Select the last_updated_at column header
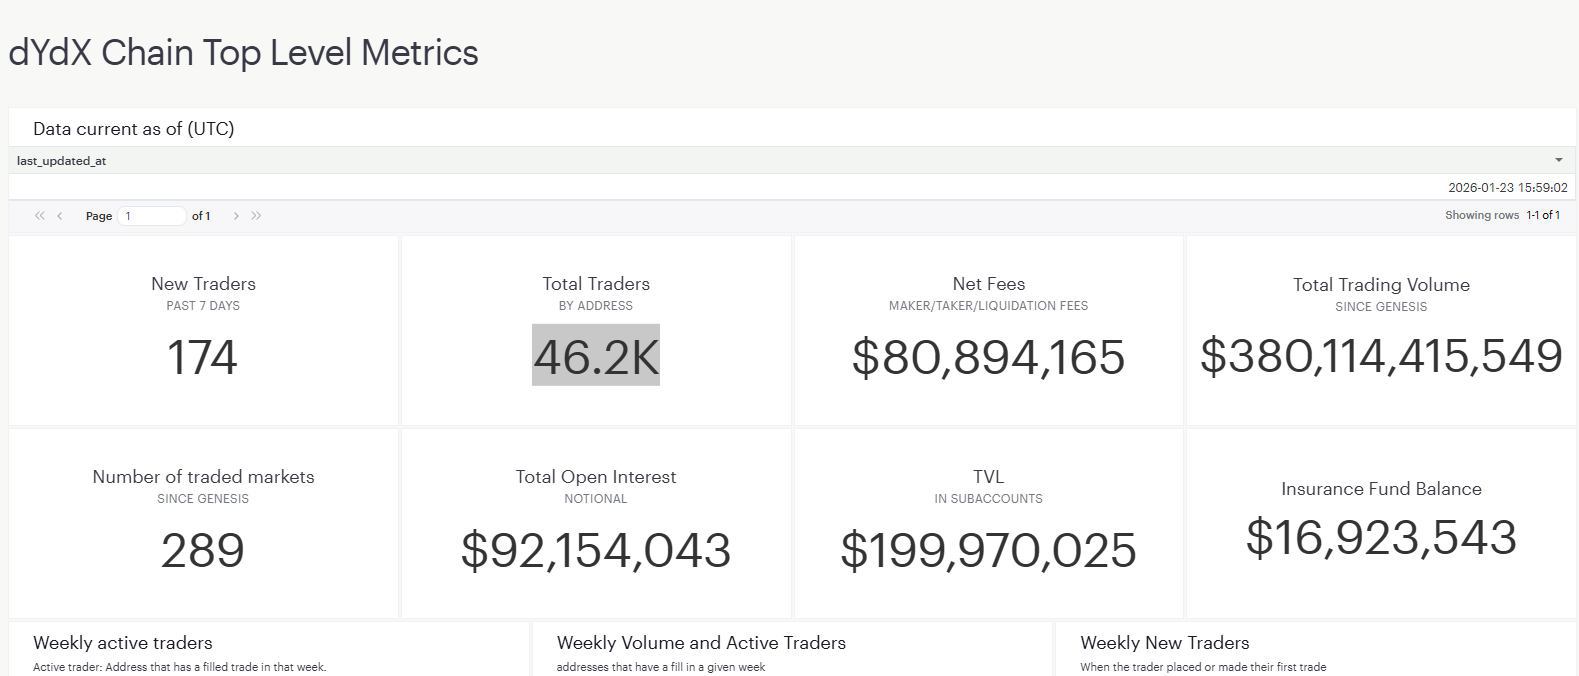1579x676 pixels. (x=792, y=160)
